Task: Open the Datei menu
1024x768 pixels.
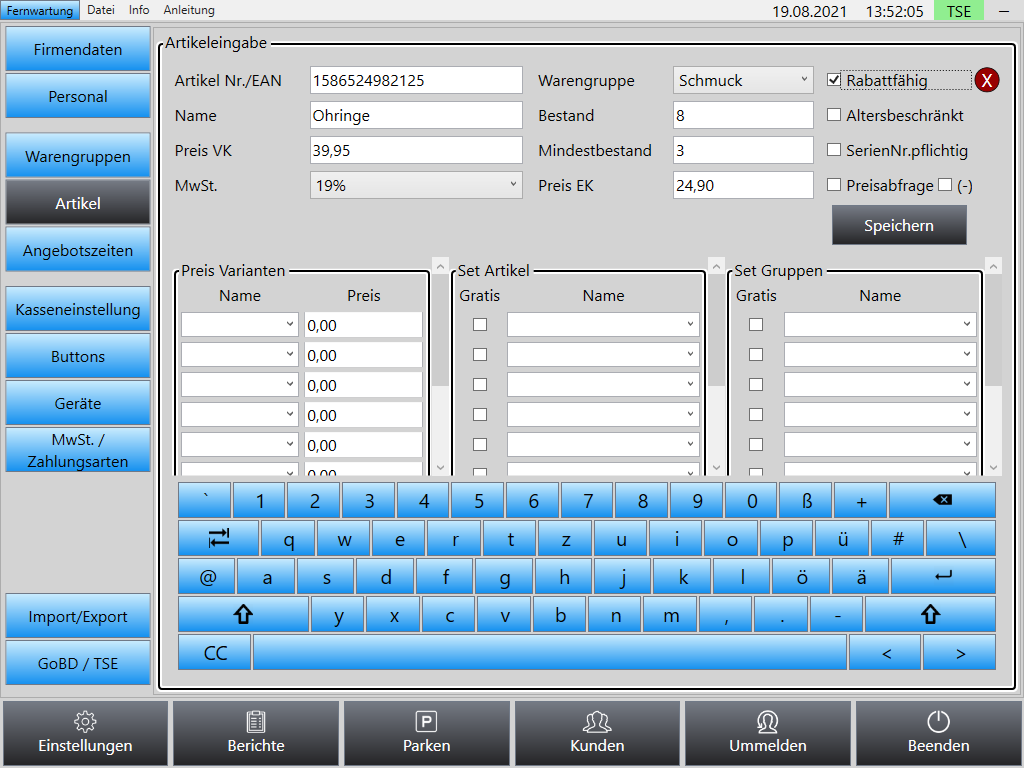Action: 101,10
